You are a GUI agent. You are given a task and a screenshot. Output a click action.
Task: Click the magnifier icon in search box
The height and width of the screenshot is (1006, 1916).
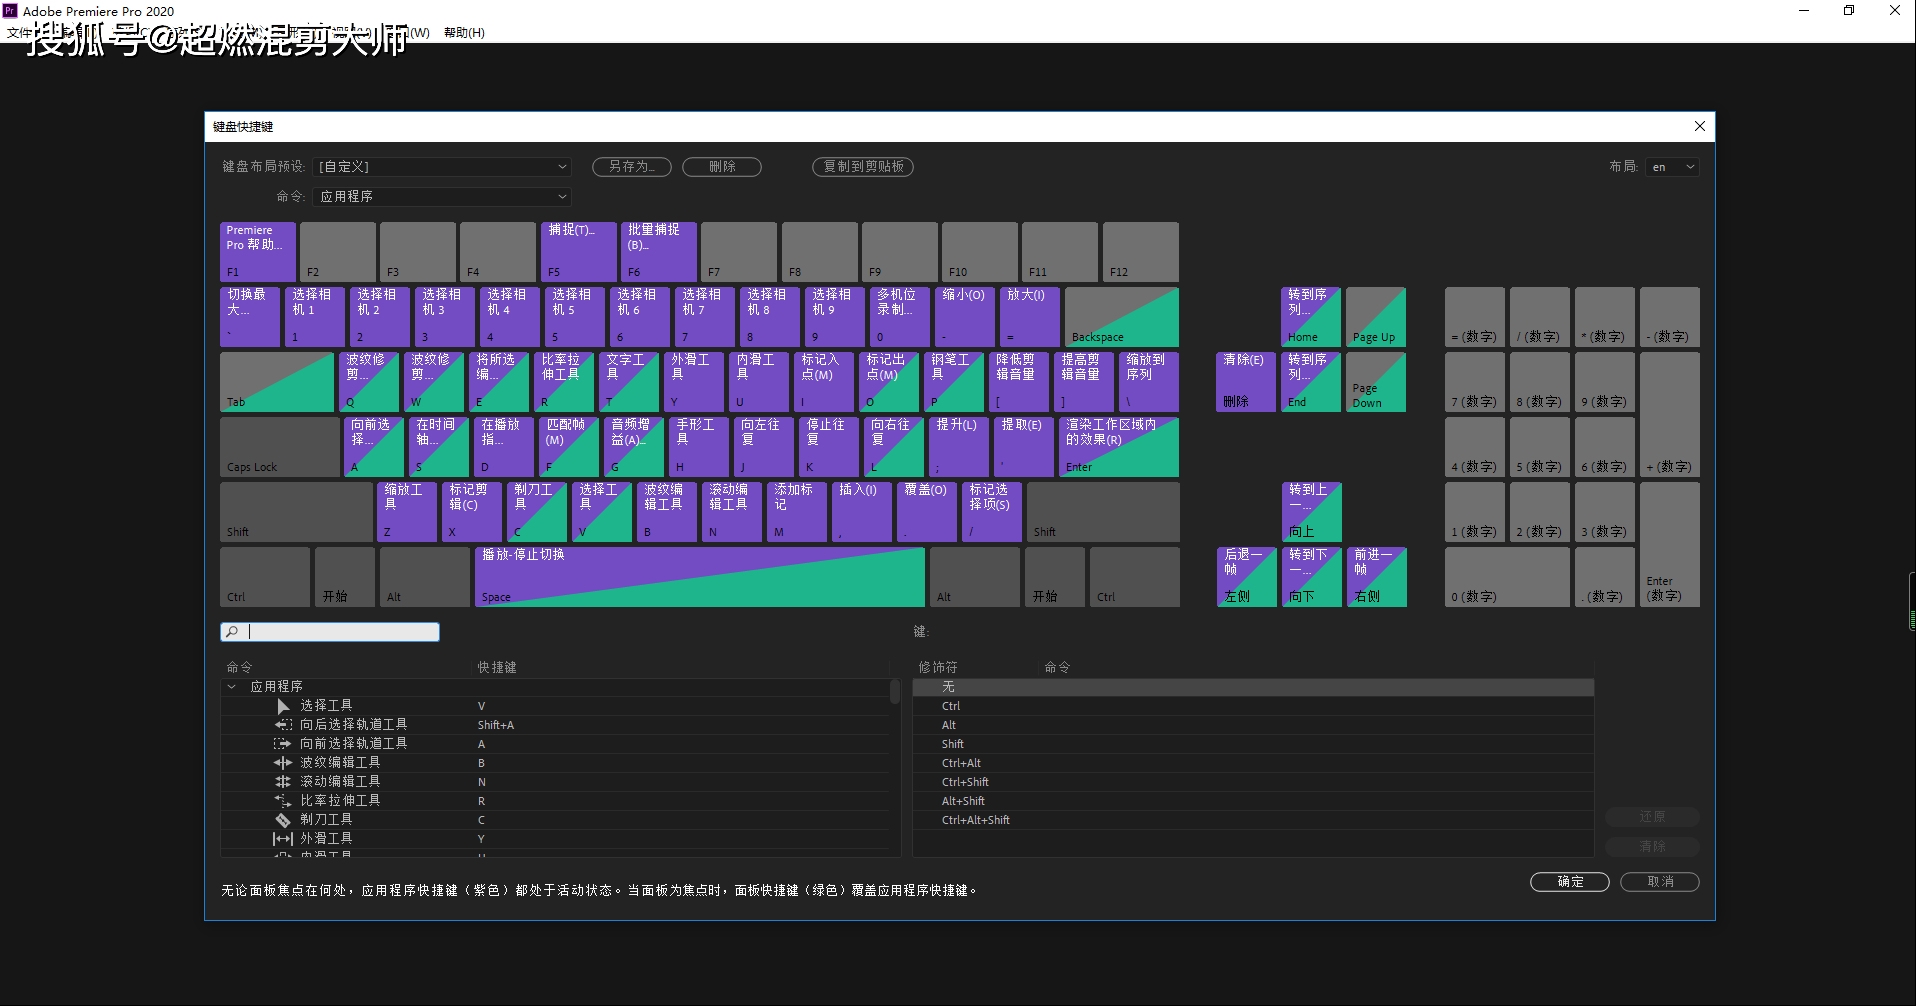[x=232, y=632]
